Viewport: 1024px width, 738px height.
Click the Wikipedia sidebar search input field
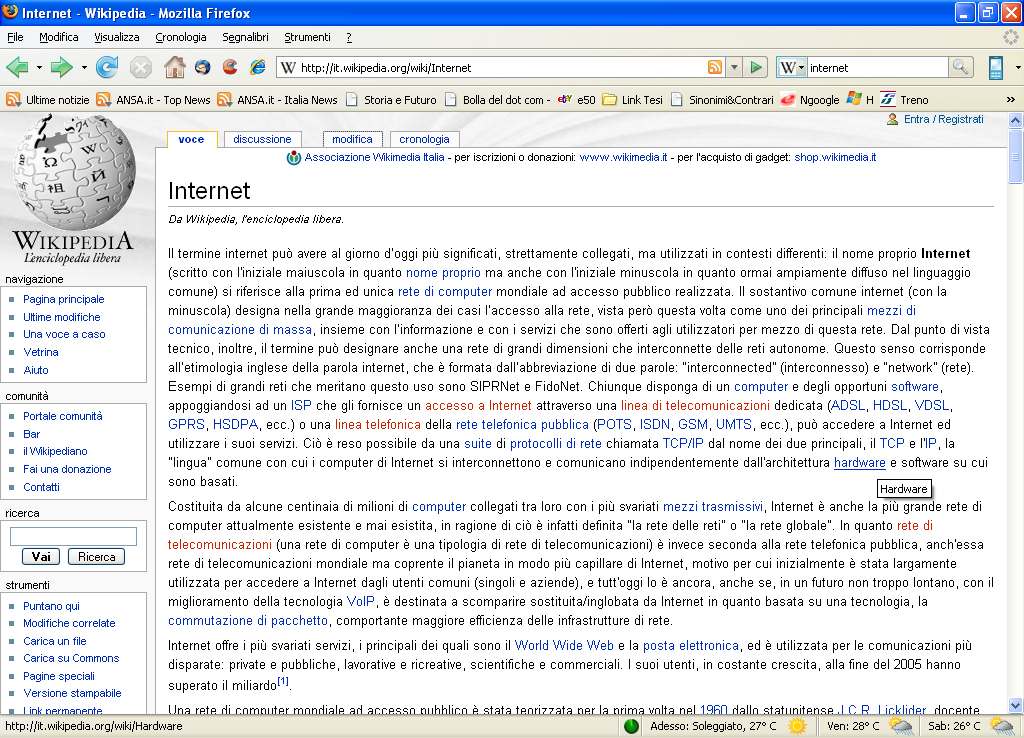pos(73,536)
